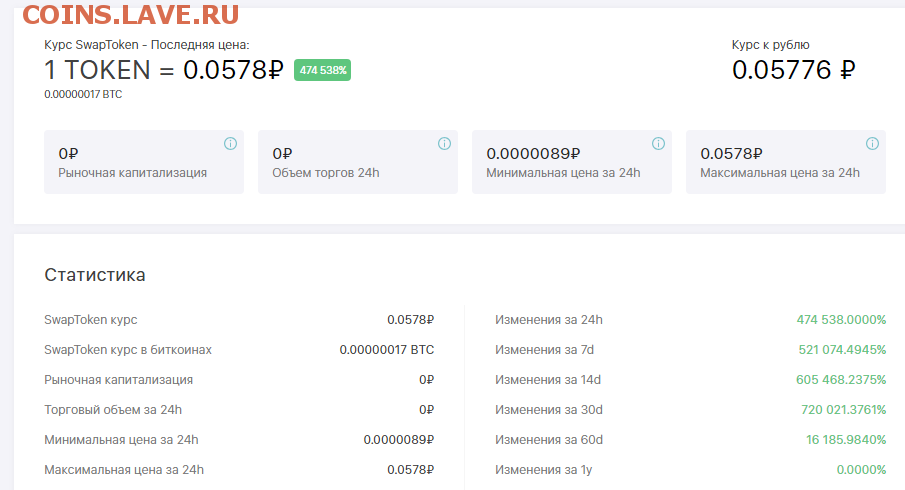905x490 pixels.
Task: Click the 720 021.3761% change value
Action: pos(844,410)
